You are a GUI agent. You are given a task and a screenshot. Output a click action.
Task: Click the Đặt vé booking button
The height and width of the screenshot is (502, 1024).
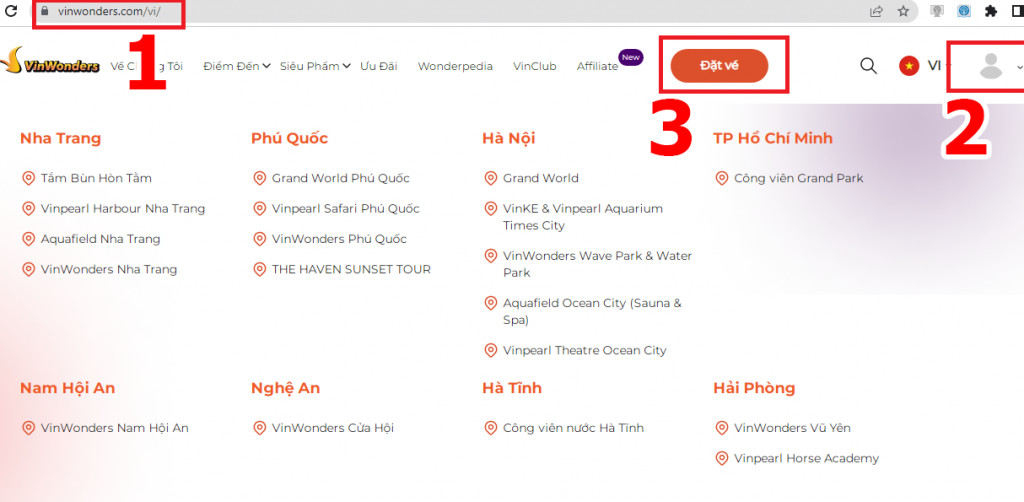(719, 66)
